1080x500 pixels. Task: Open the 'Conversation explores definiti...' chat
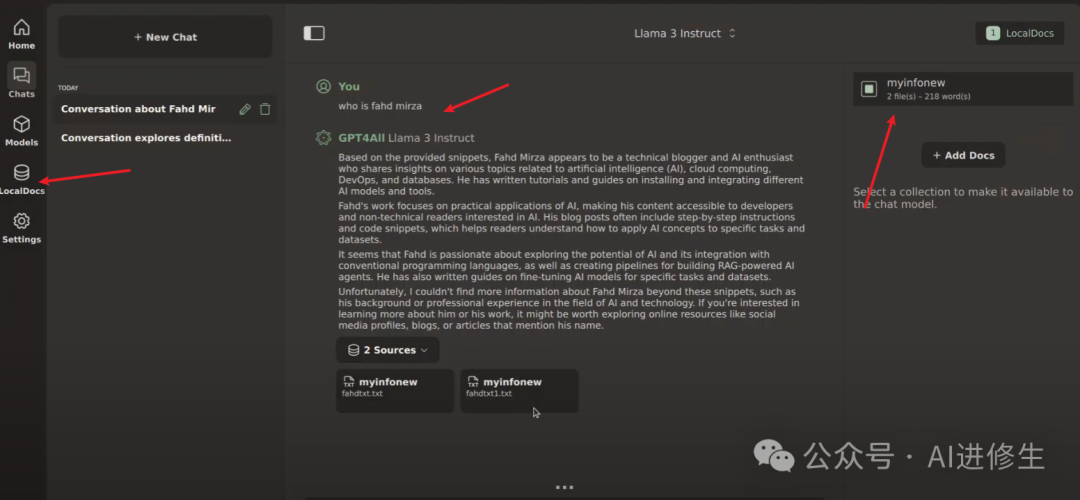pyautogui.click(x=146, y=138)
